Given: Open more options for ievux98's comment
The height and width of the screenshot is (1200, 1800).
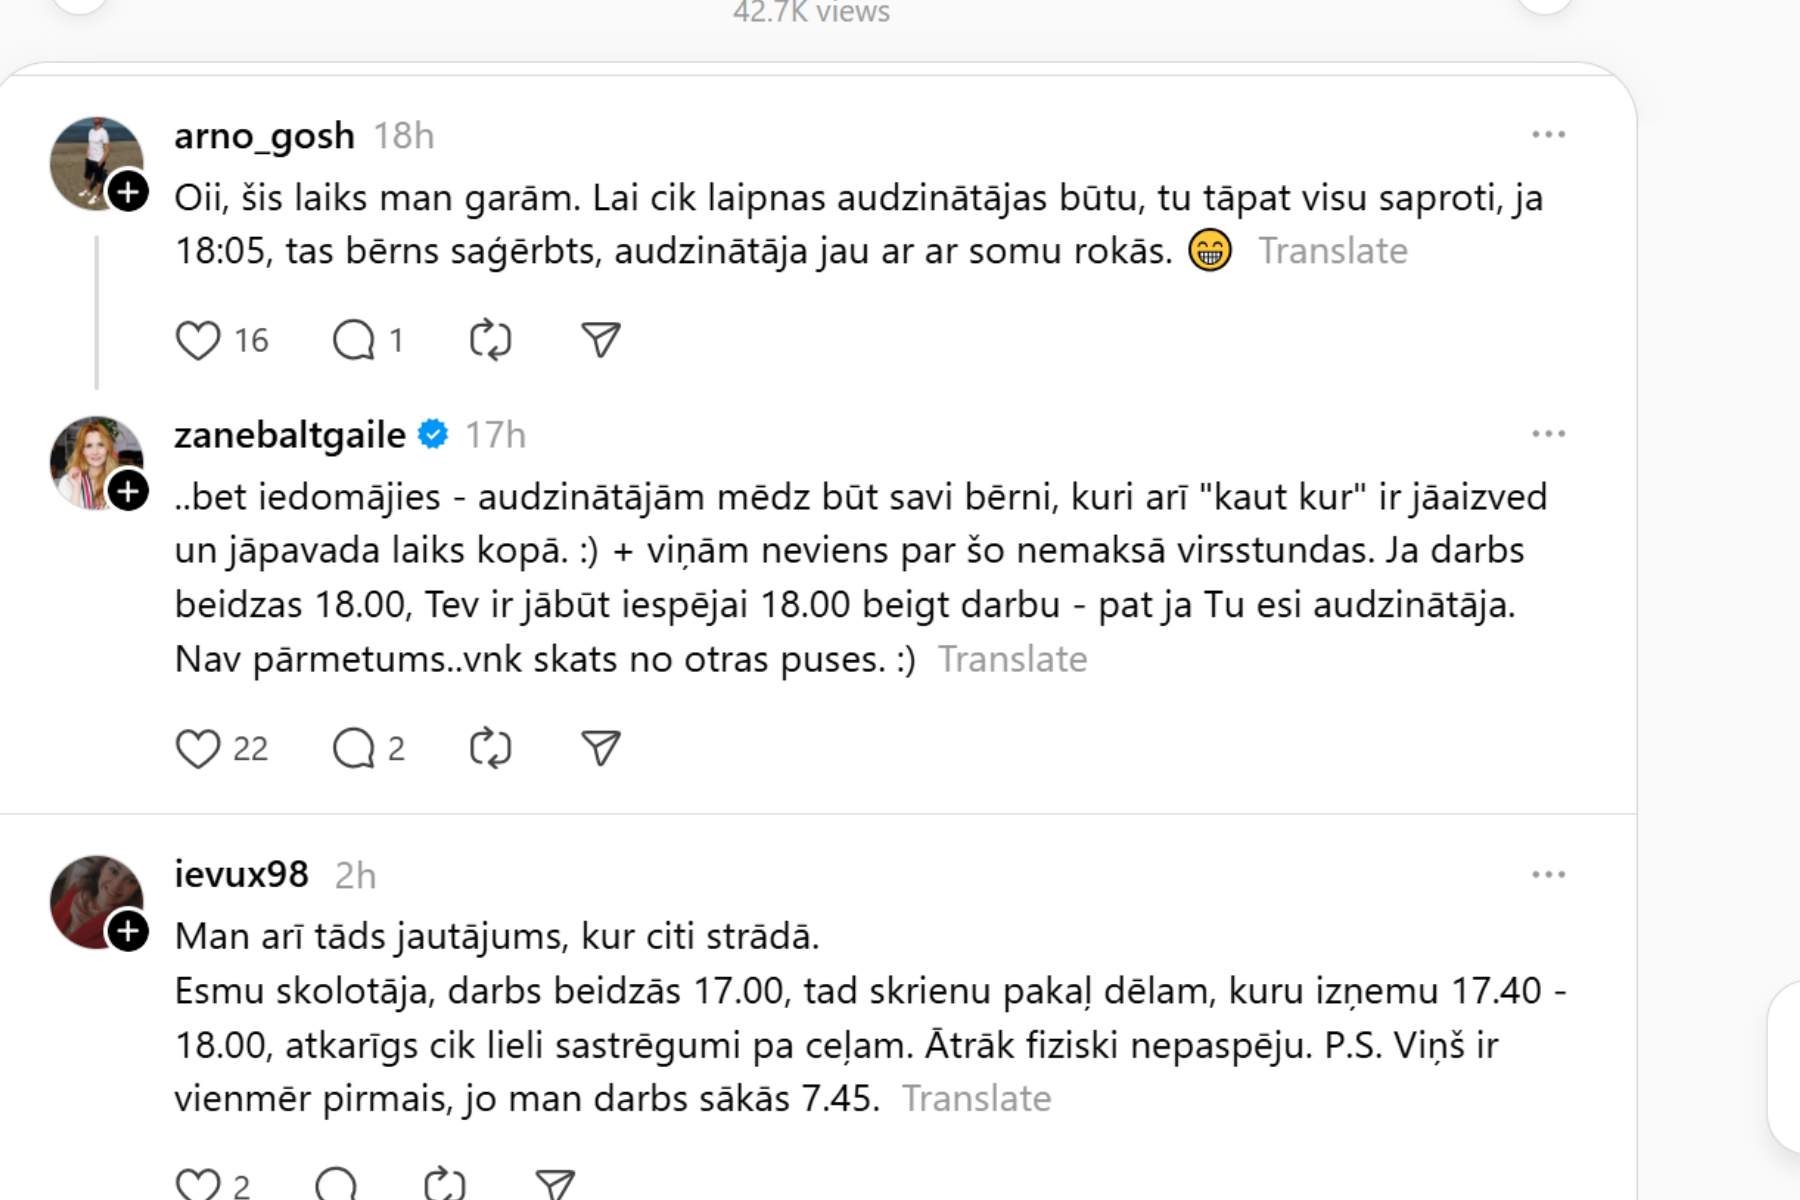Looking at the screenshot, I should pos(1548,875).
